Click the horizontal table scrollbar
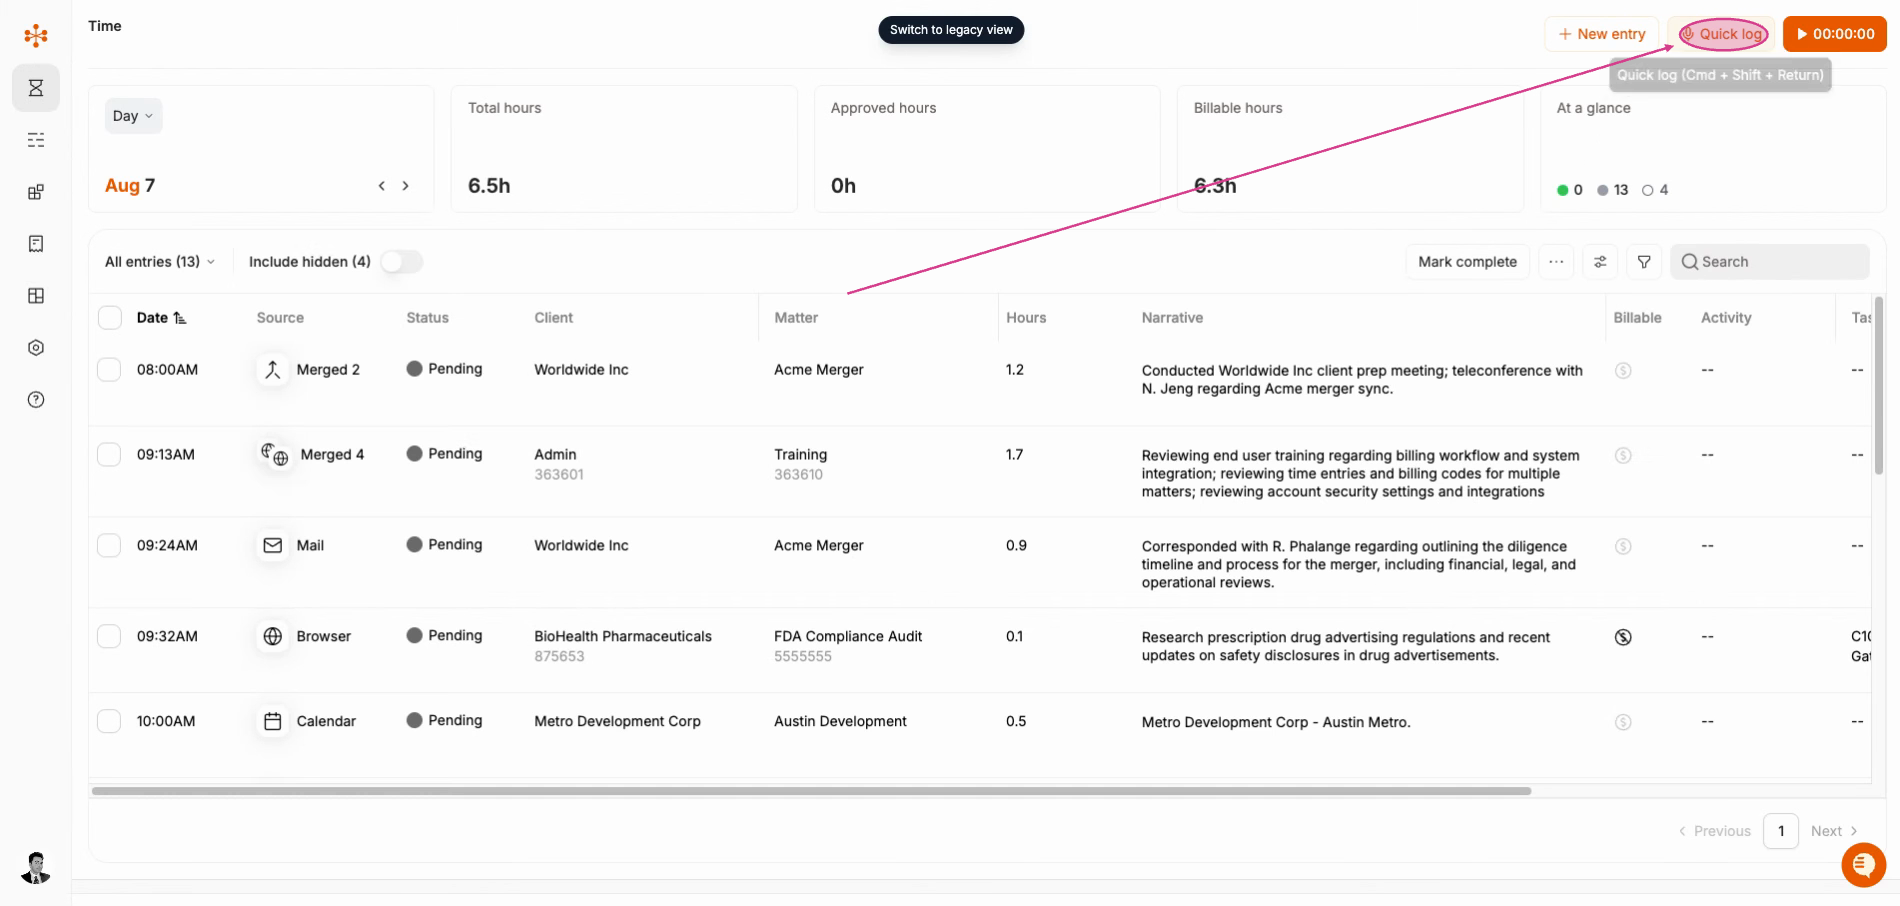Viewport: 1900px width, 906px height. point(811,791)
